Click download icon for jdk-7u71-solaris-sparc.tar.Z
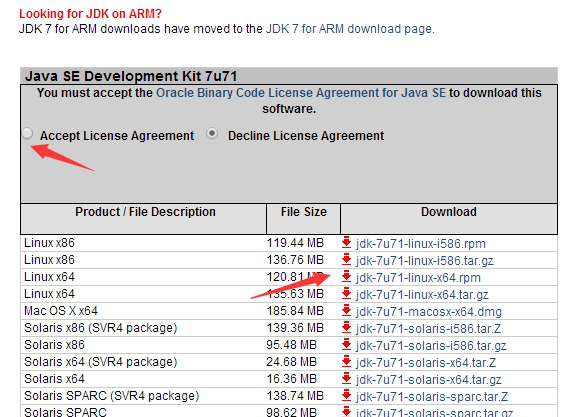Image resolution: width=573 pixels, height=417 pixels. (x=346, y=396)
